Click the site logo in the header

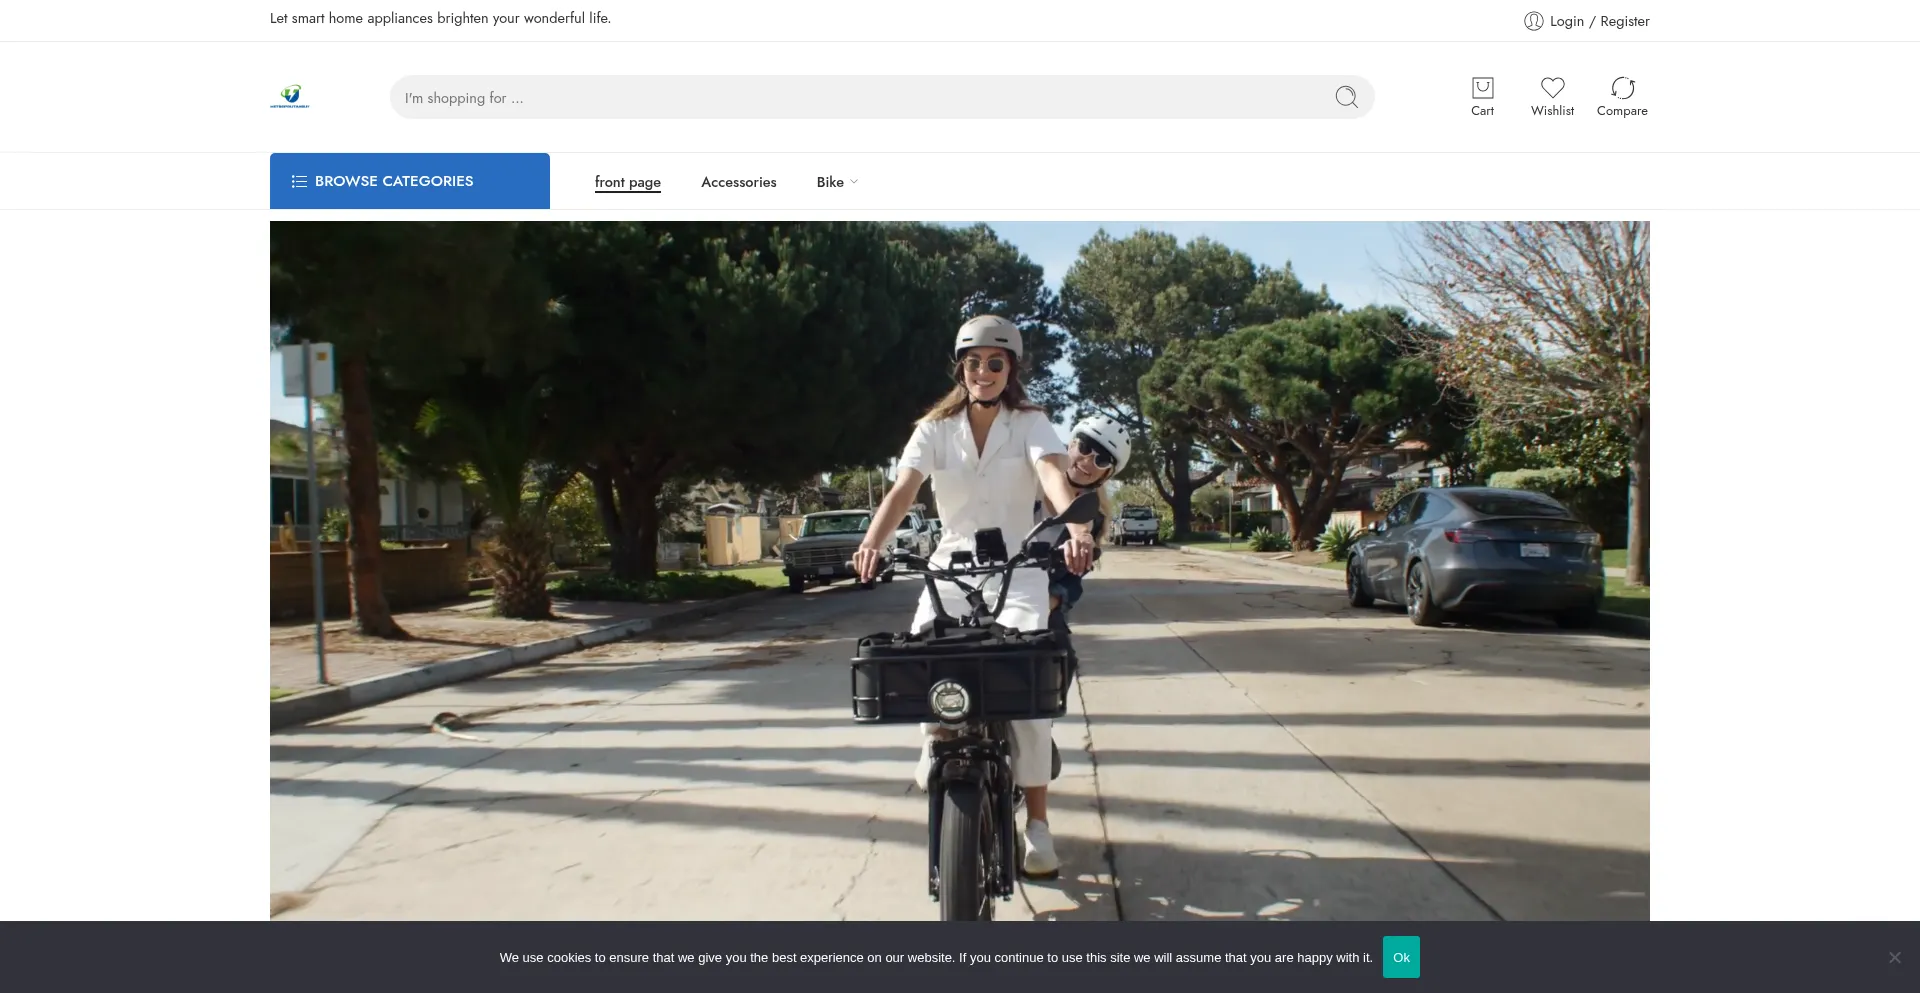pos(290,96)
